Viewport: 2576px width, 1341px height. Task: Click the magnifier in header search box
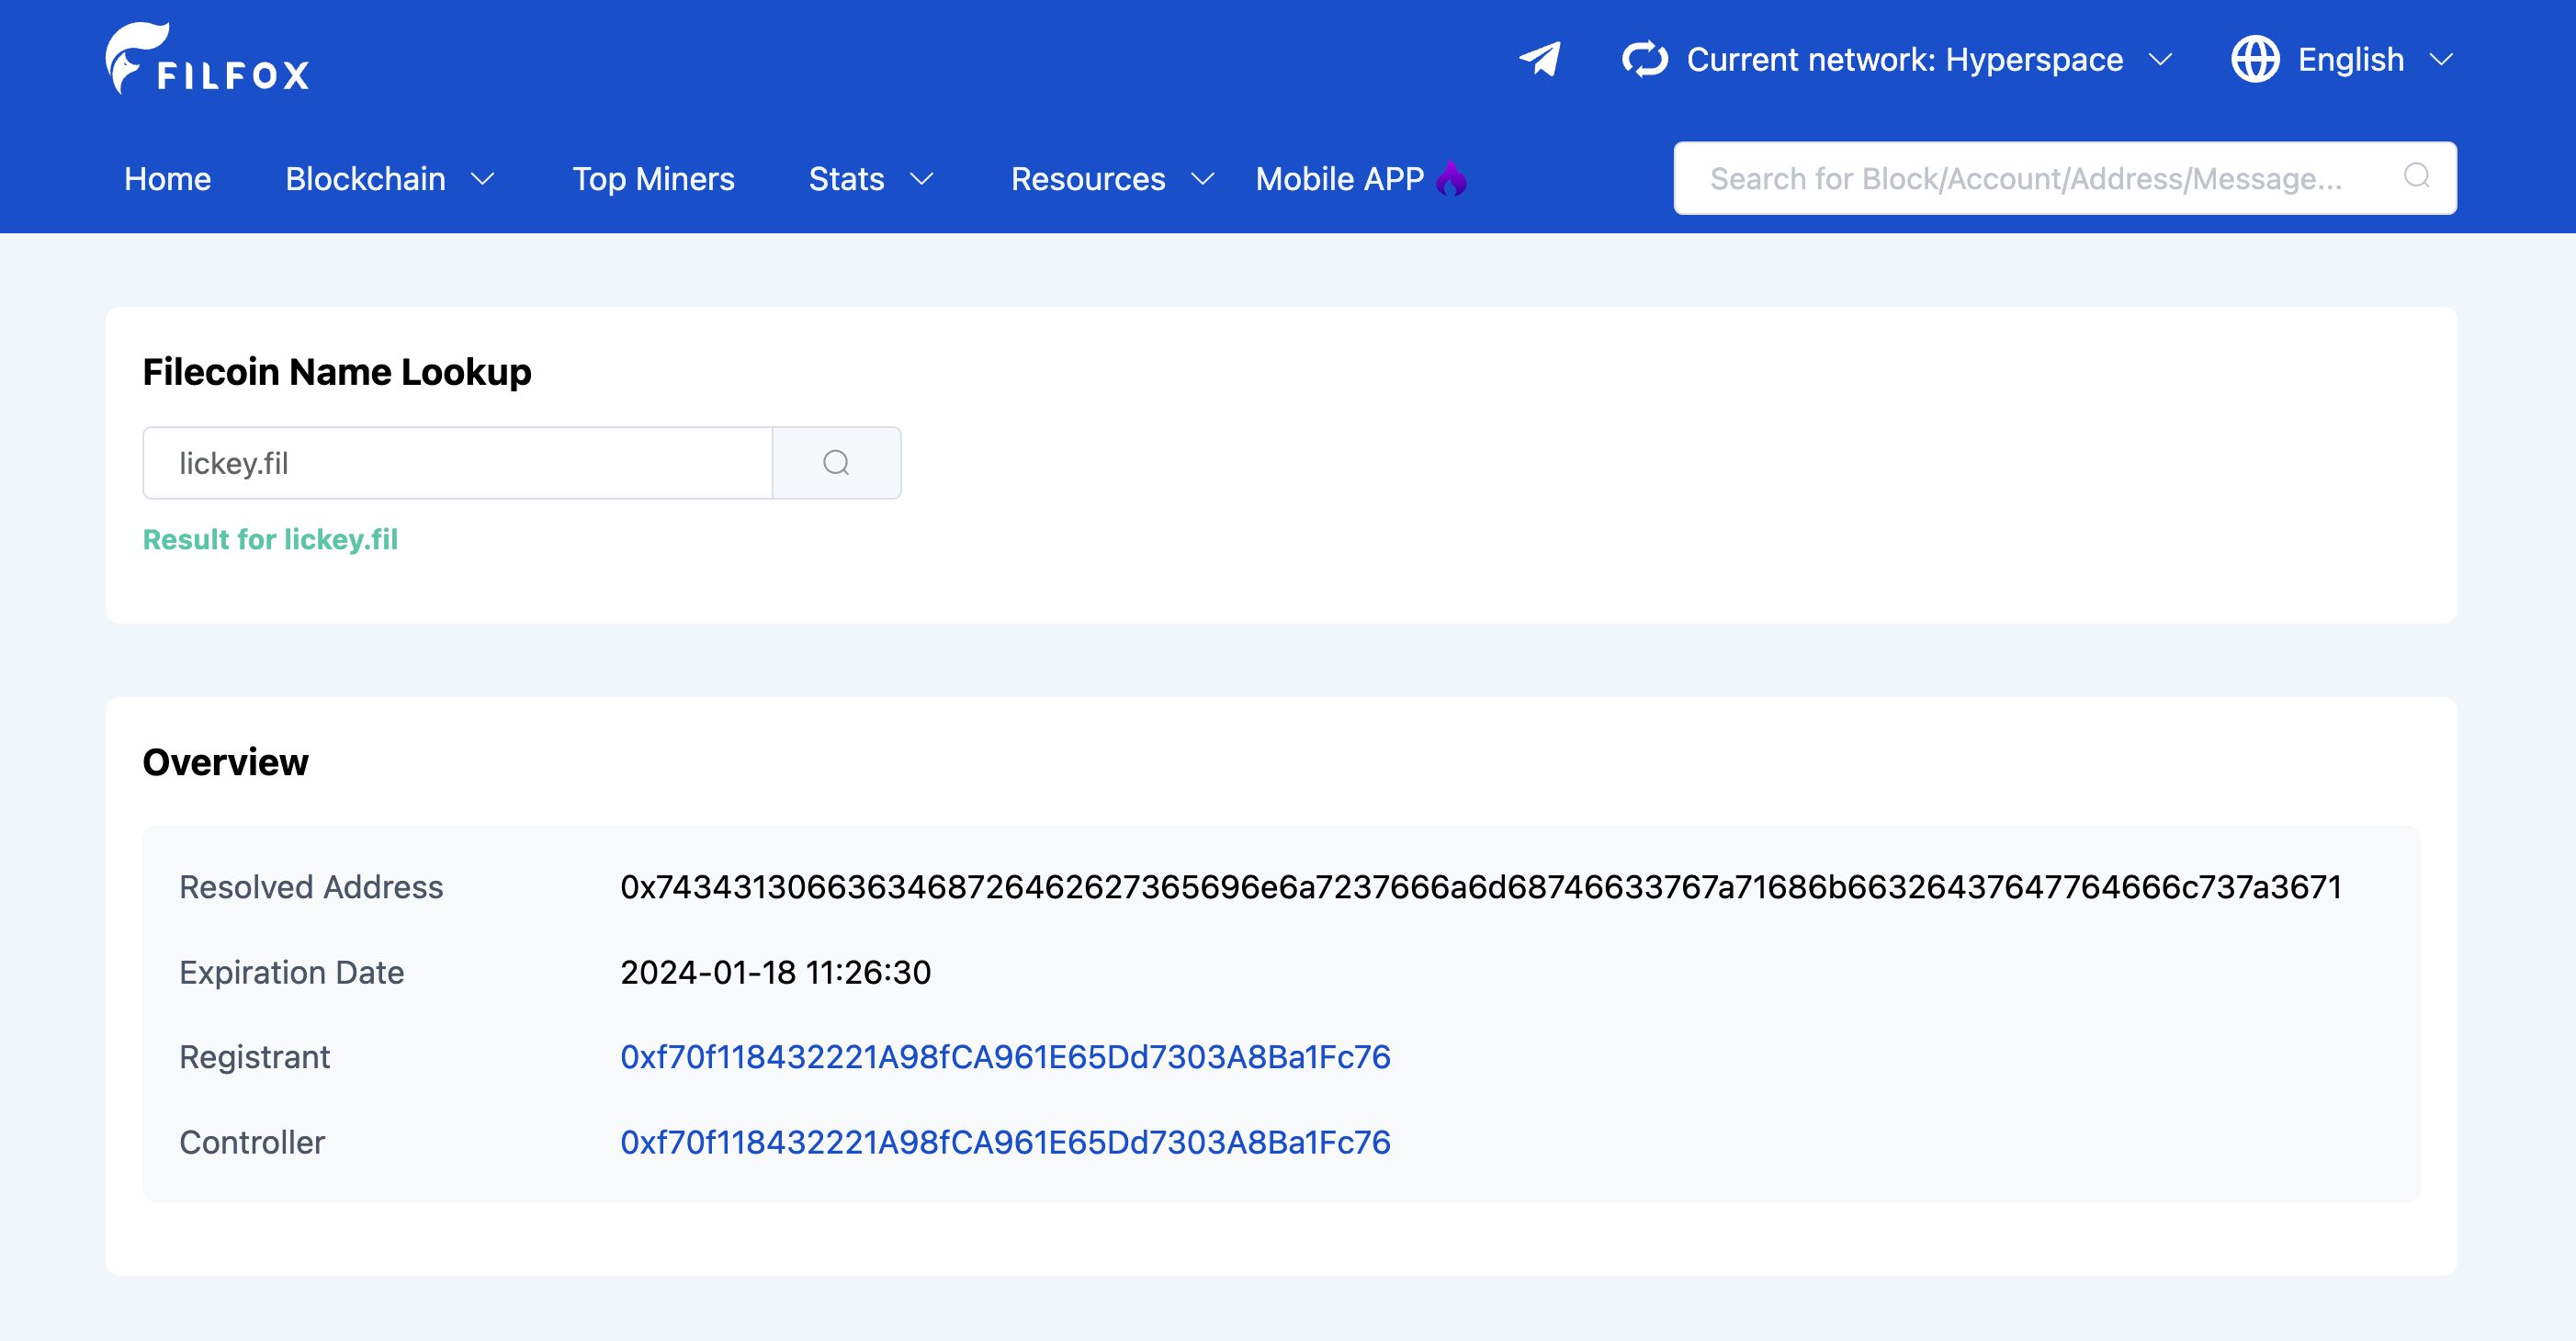point(2417,176)
